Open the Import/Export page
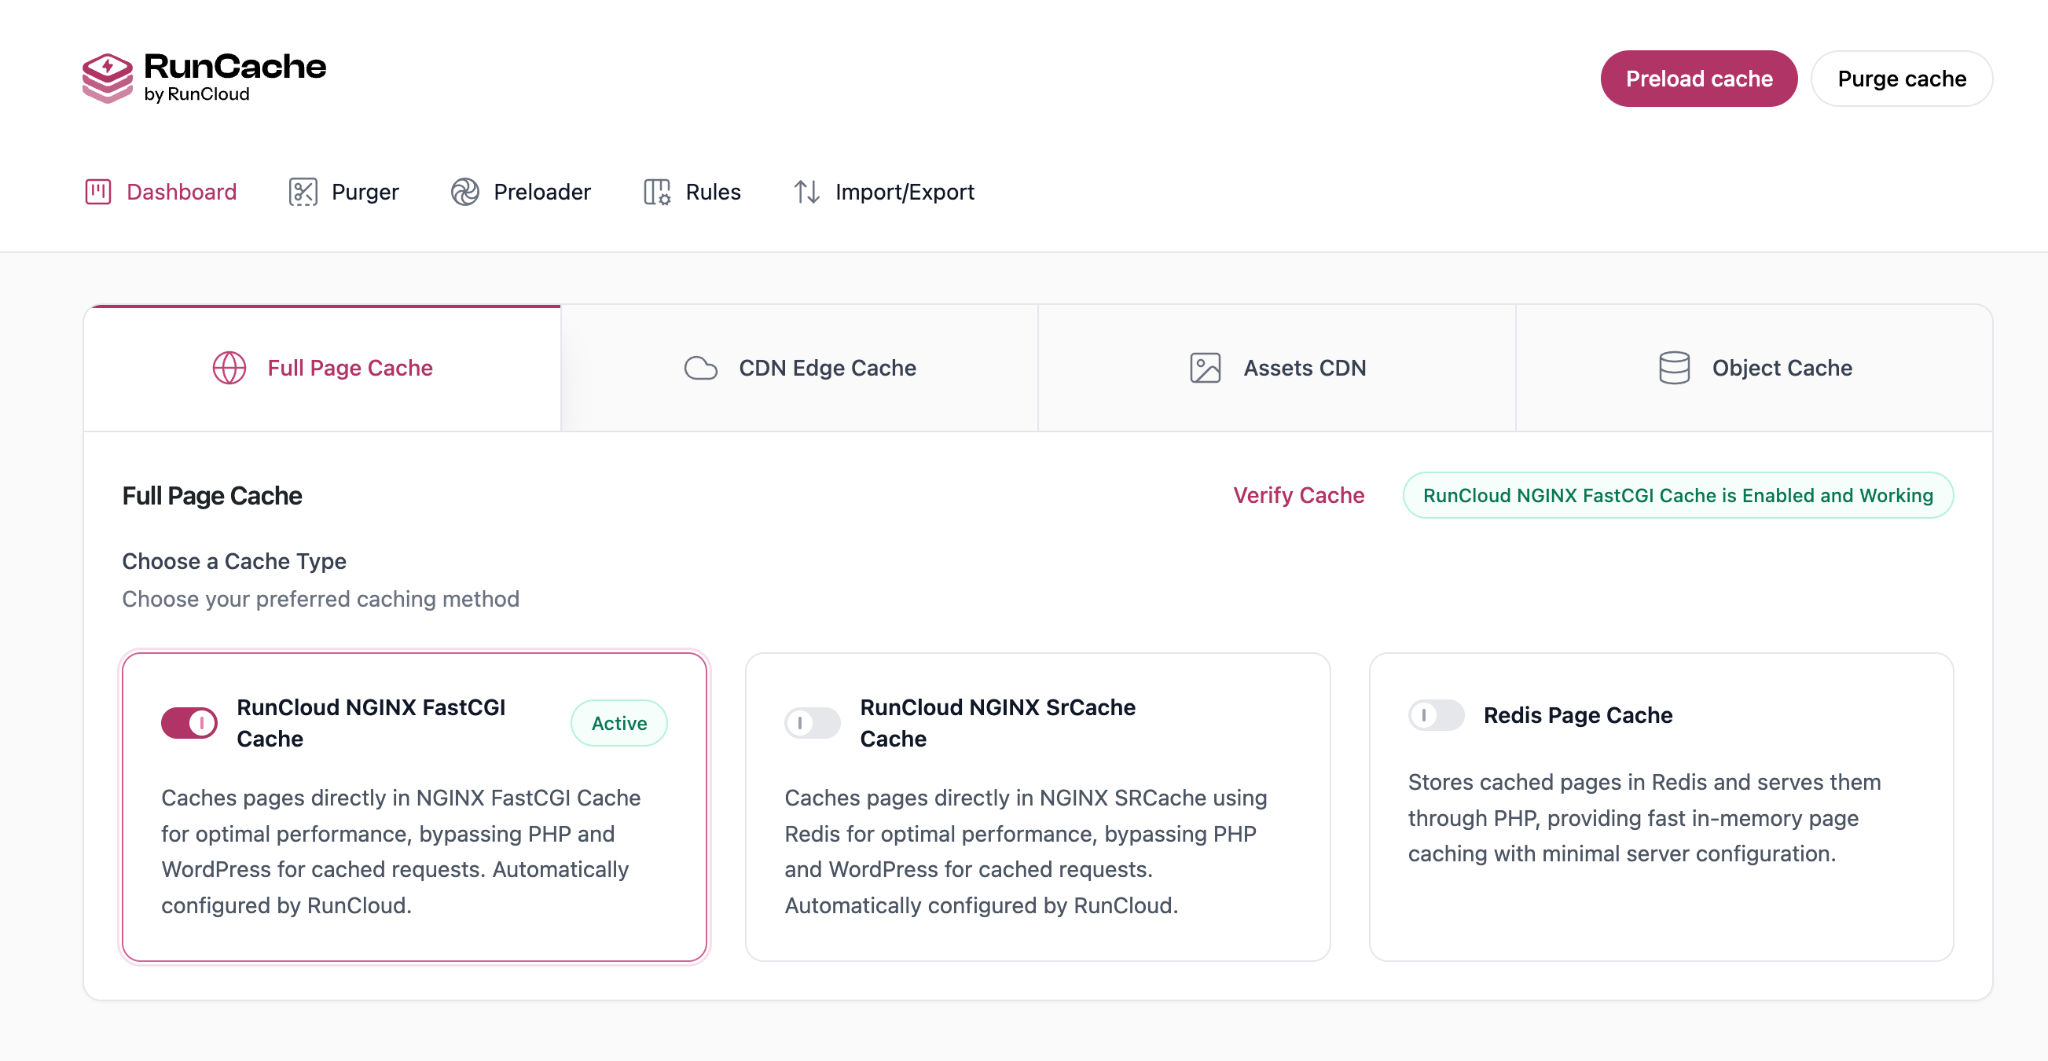 tap(884, 192)
